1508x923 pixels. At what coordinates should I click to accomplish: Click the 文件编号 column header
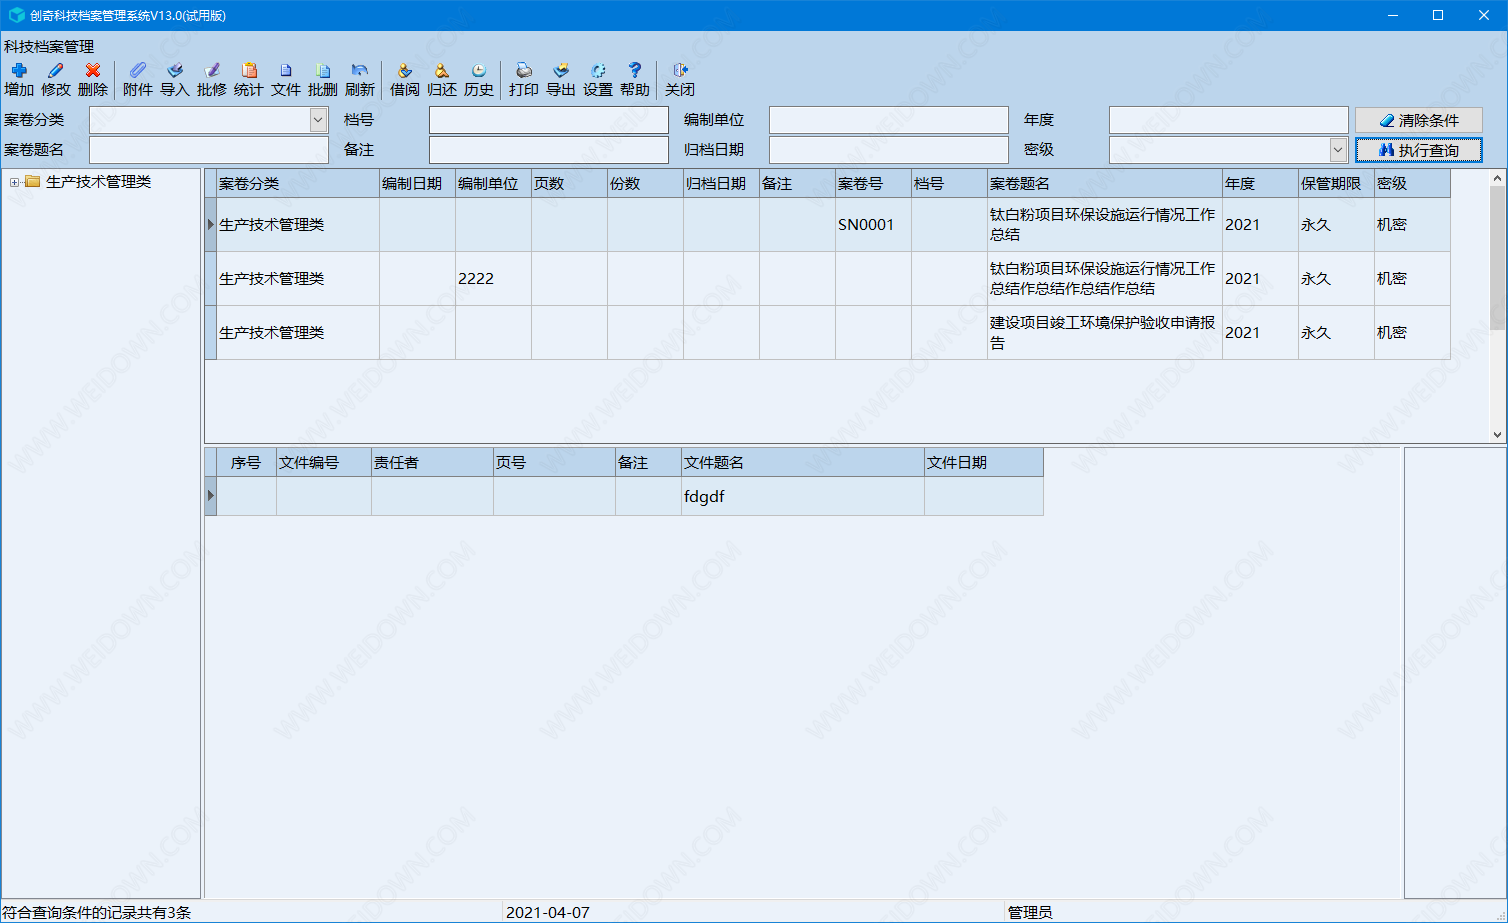pos(324,463)
